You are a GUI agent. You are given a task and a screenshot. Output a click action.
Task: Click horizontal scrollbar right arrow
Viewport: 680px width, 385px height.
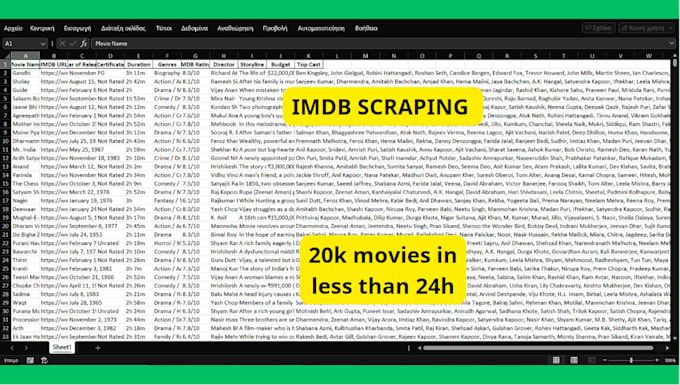pos(667,348)
